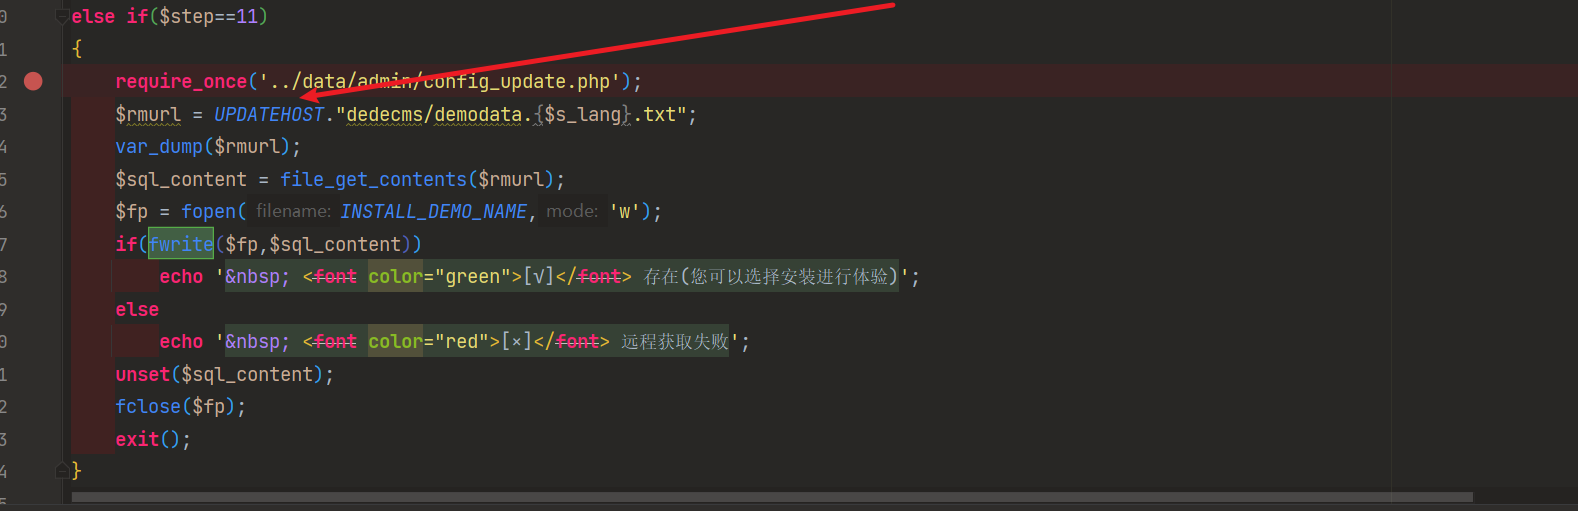Click the INSTALL_DEMO_NAME constant
The image size is (1578, 511).
433,212
